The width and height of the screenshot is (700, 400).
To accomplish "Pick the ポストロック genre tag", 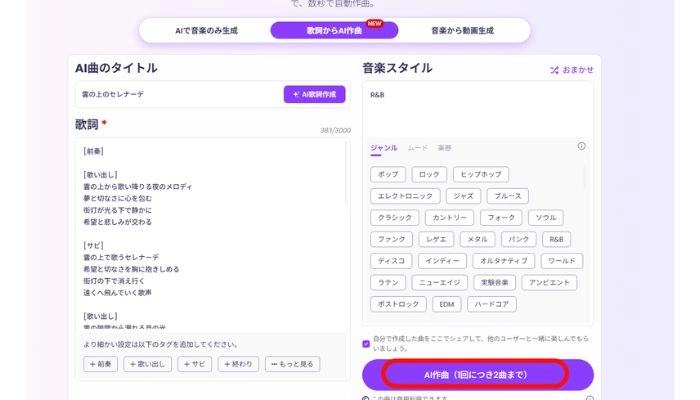I will point(398,304).
